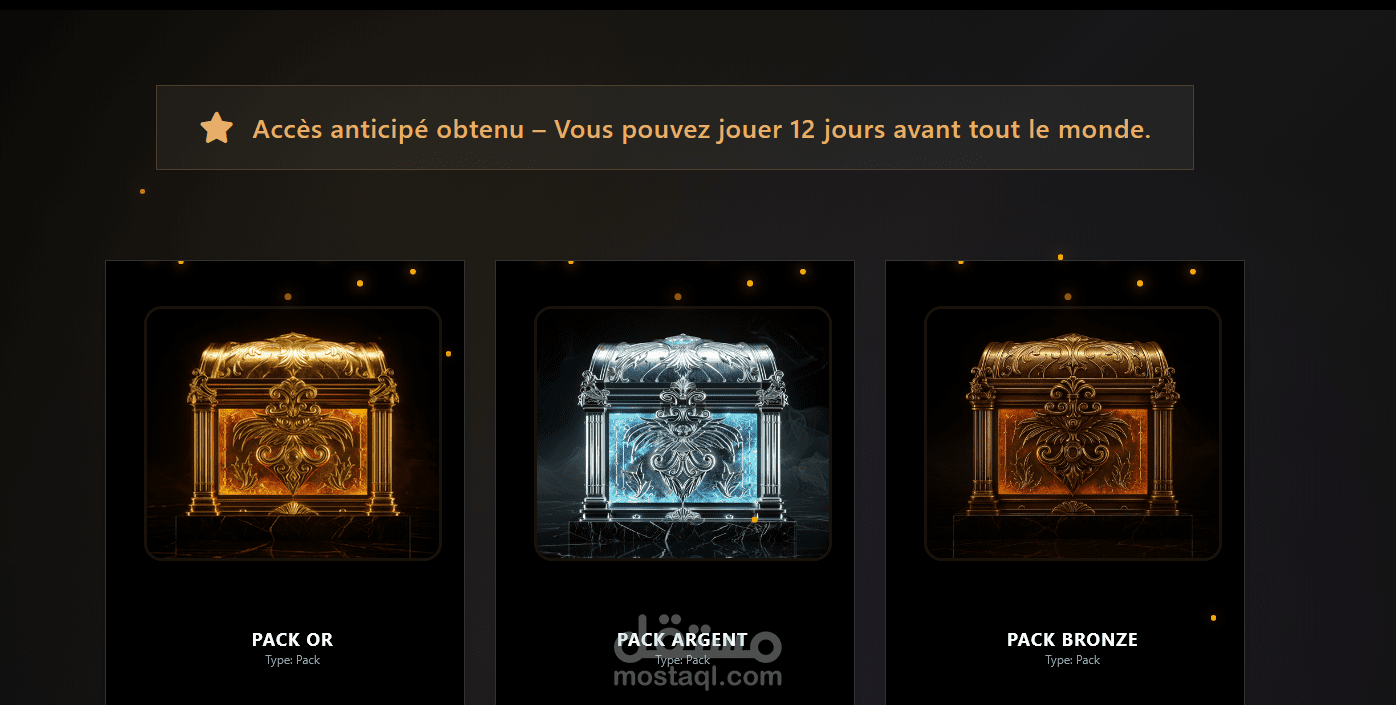Screen dimensions: 1396x705
Task: Open the PACK ARGENT title
Action: [x=682, y=640]
